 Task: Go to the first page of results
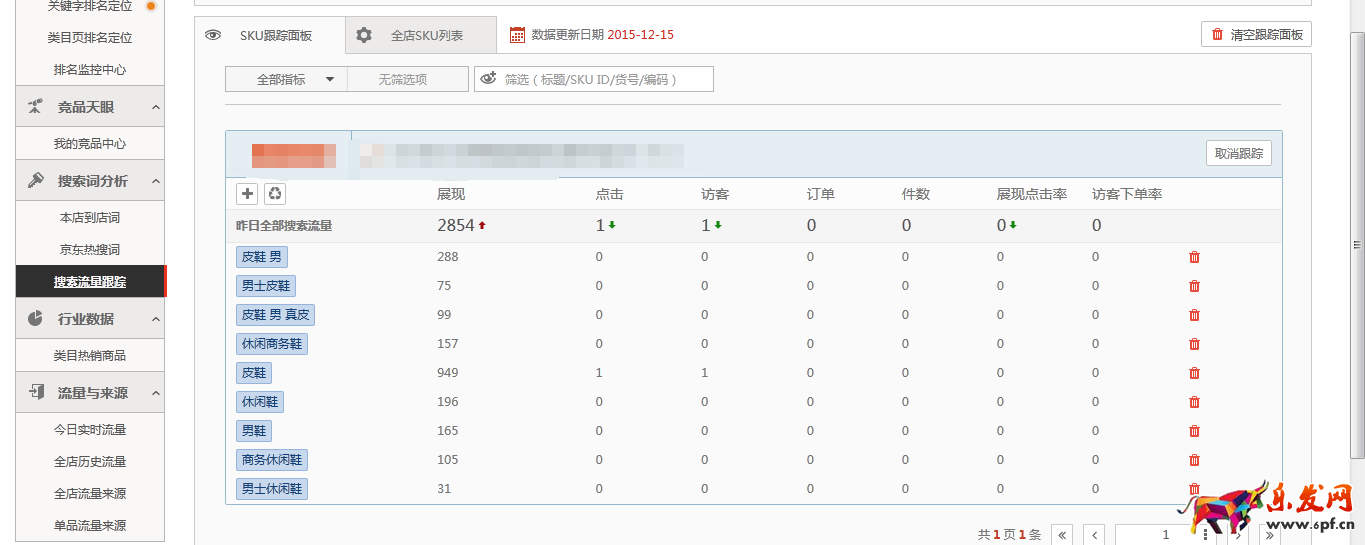1061,535
